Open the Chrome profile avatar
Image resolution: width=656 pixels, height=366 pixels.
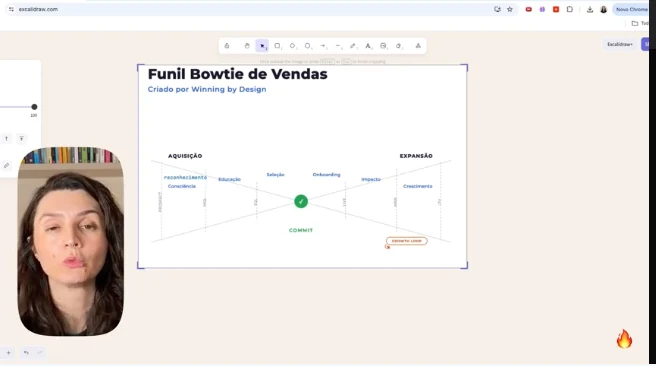point(603,9)
